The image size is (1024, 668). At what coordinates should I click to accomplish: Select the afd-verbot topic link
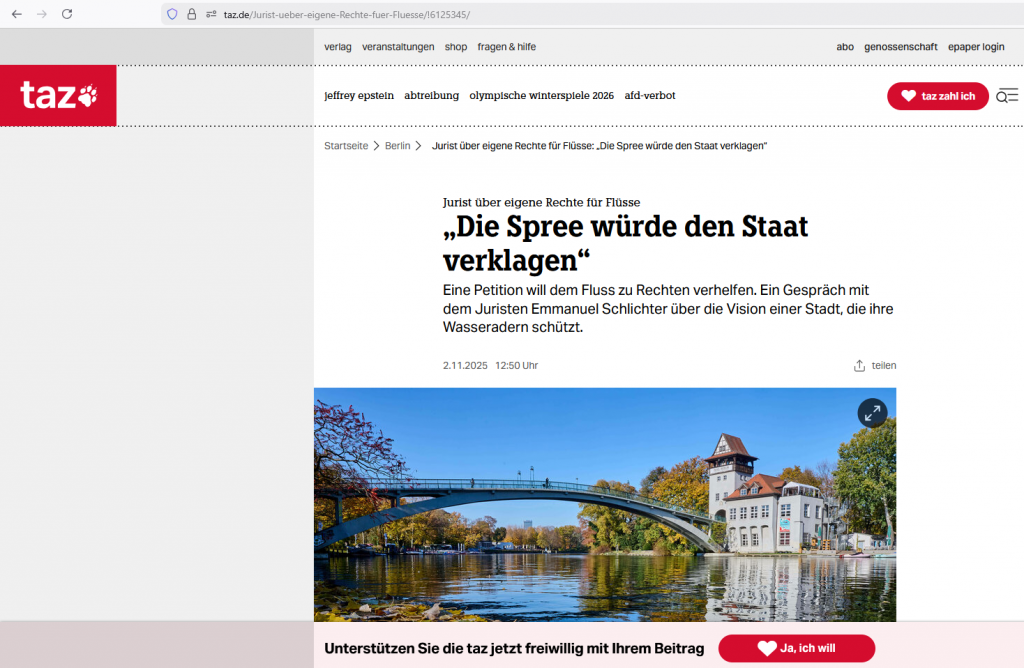[650, 96]
